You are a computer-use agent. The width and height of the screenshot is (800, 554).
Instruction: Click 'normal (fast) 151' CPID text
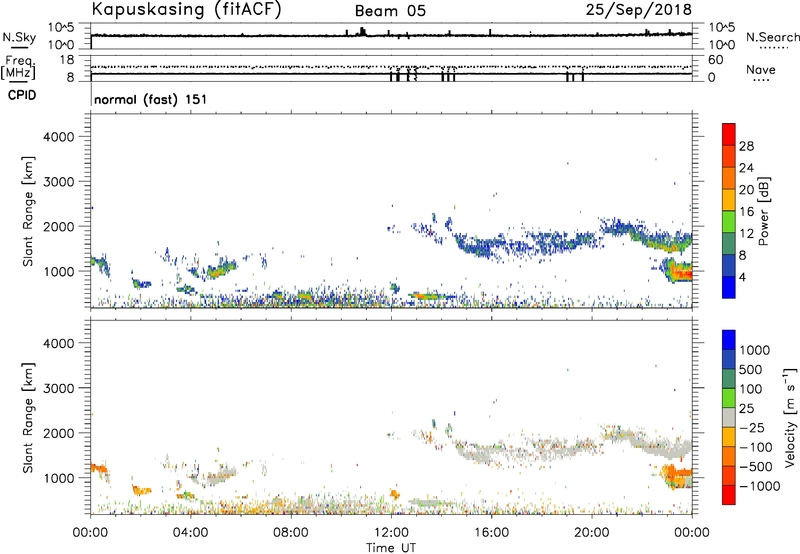[x=151, y=99]
